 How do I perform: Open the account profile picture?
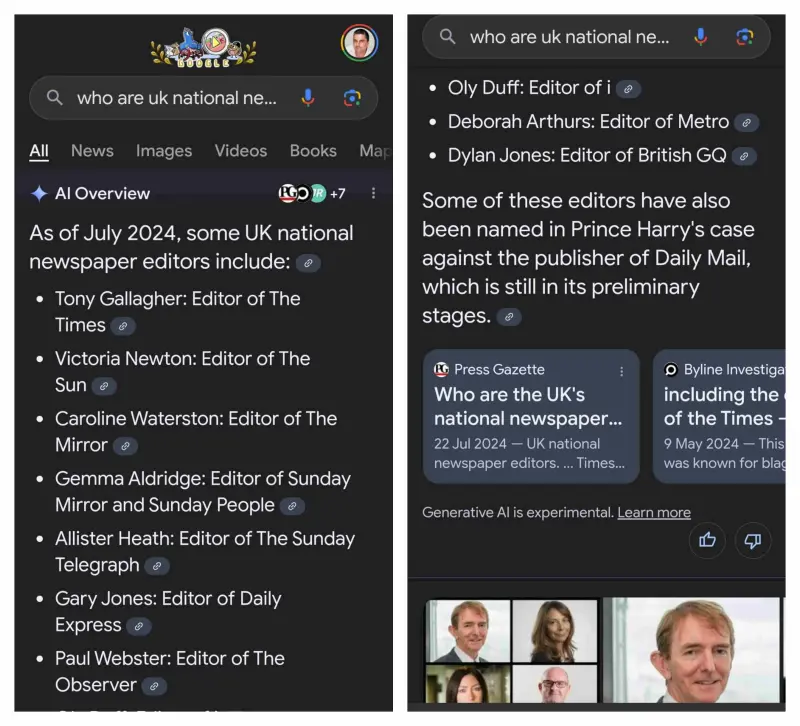(360, 43)
